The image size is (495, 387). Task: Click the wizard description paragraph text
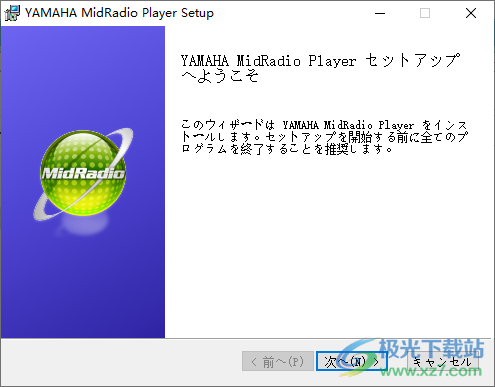click(x=324, y=137)
